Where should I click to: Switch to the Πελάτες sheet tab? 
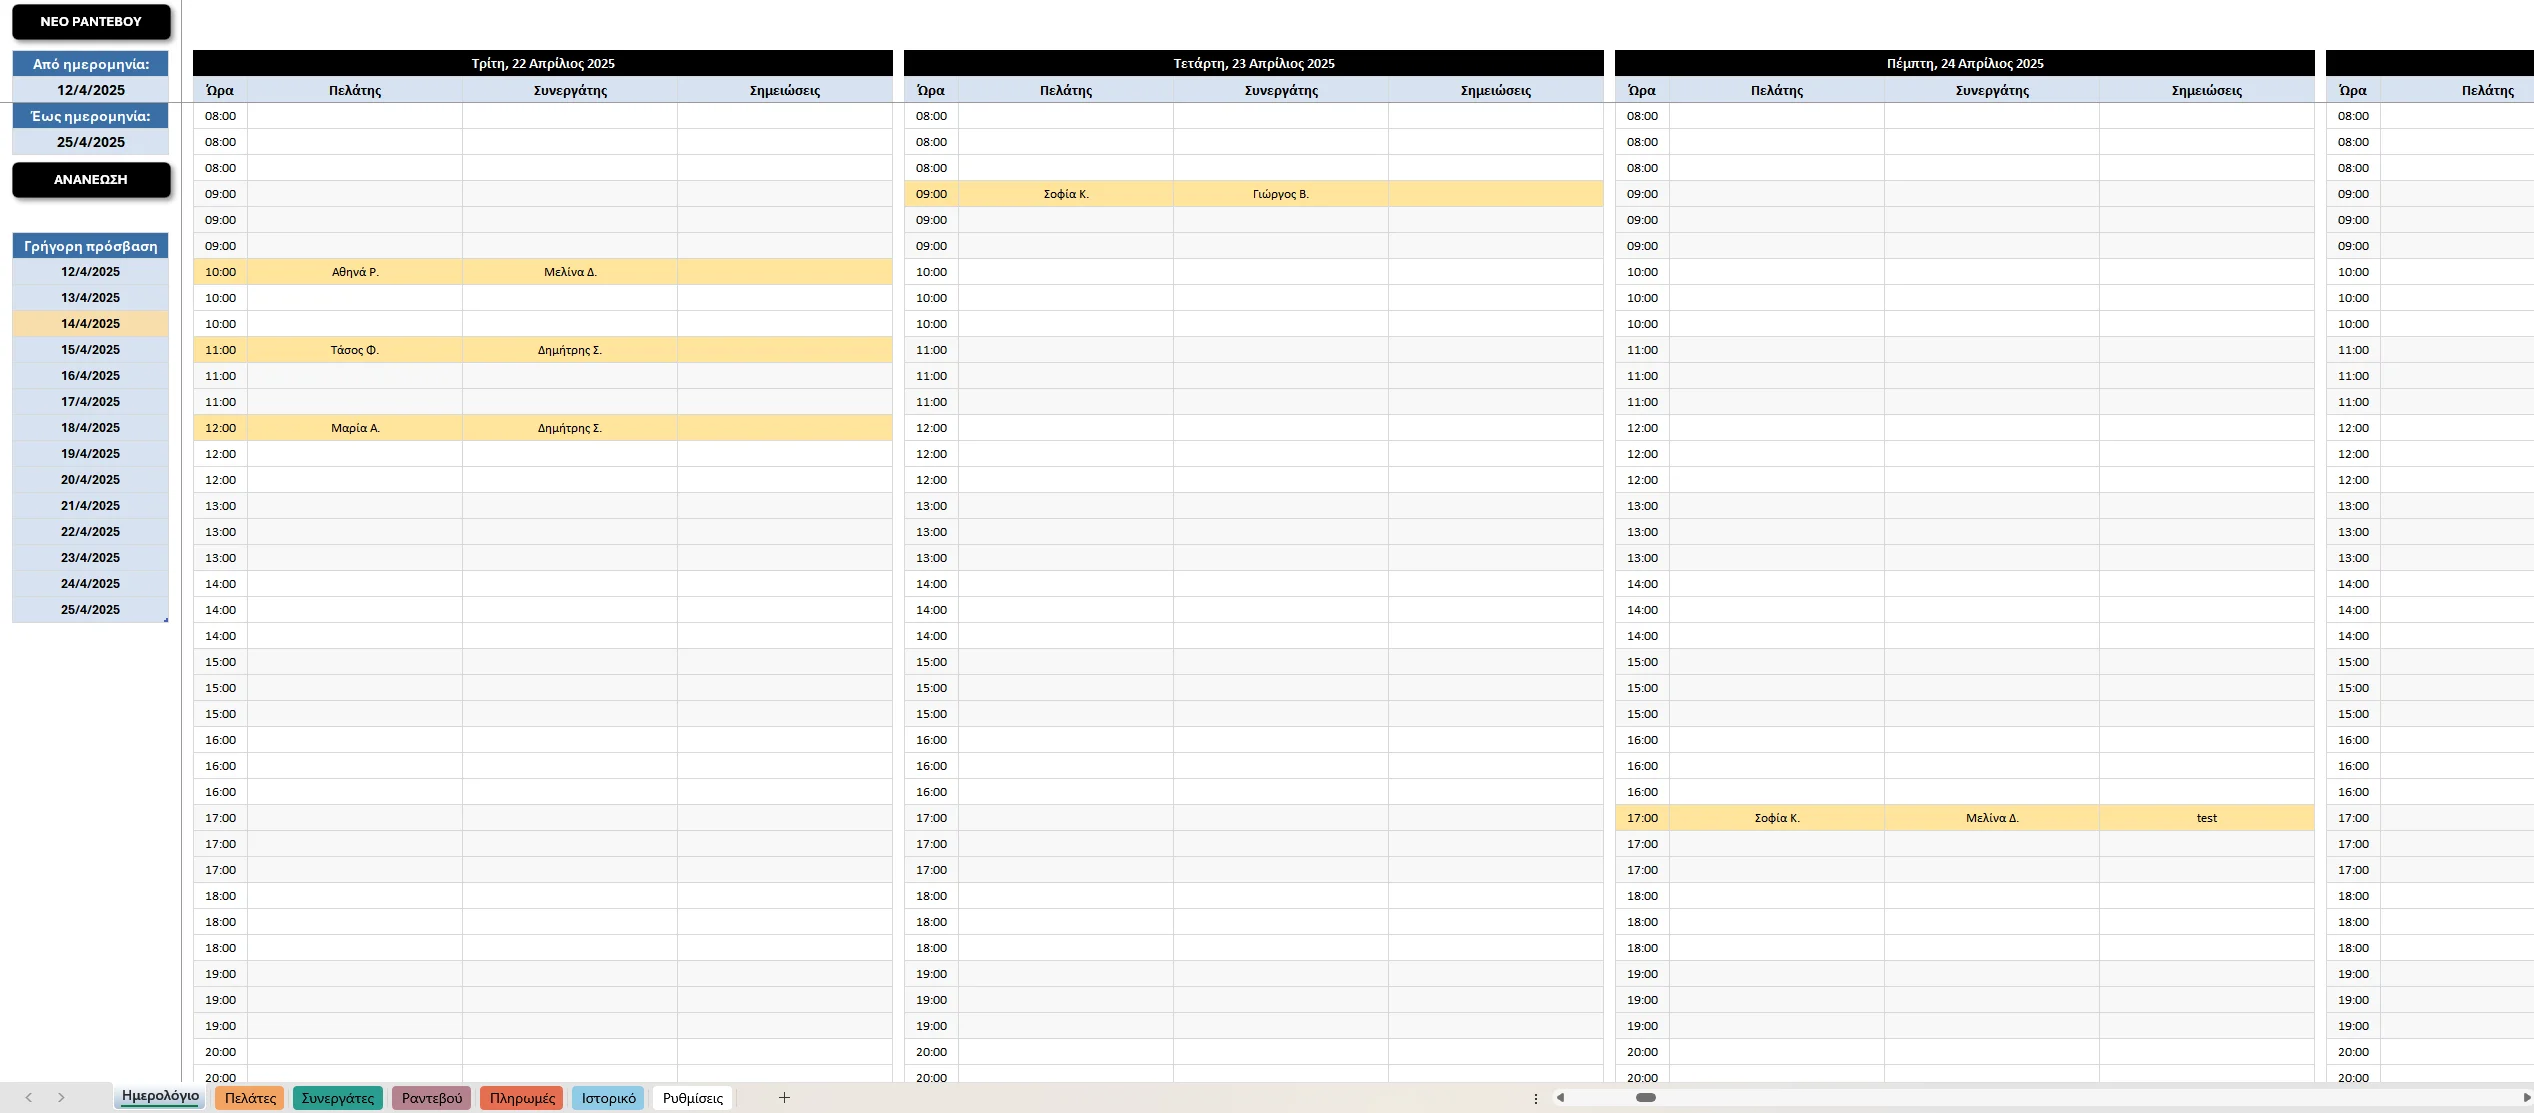pyautogui.click(x=250, y=1098)
